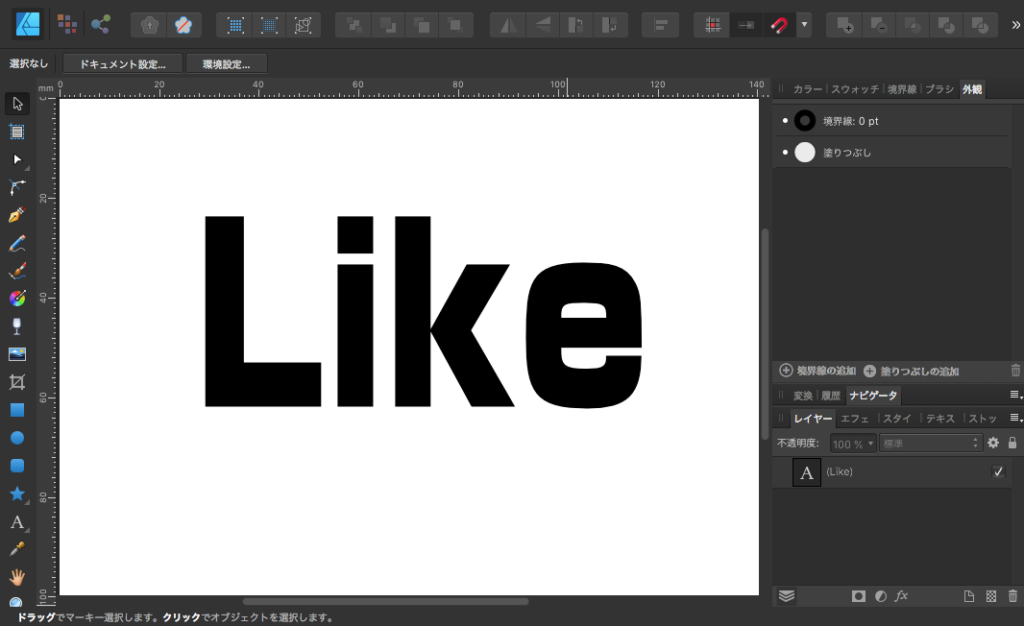1024x626 pixels.
Task: Click the ドキュメント設定... button
Action: coord(122,64)
